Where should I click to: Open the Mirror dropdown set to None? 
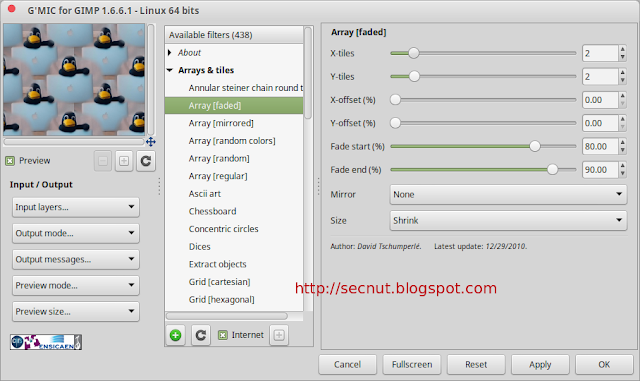(x=508, y=194)
